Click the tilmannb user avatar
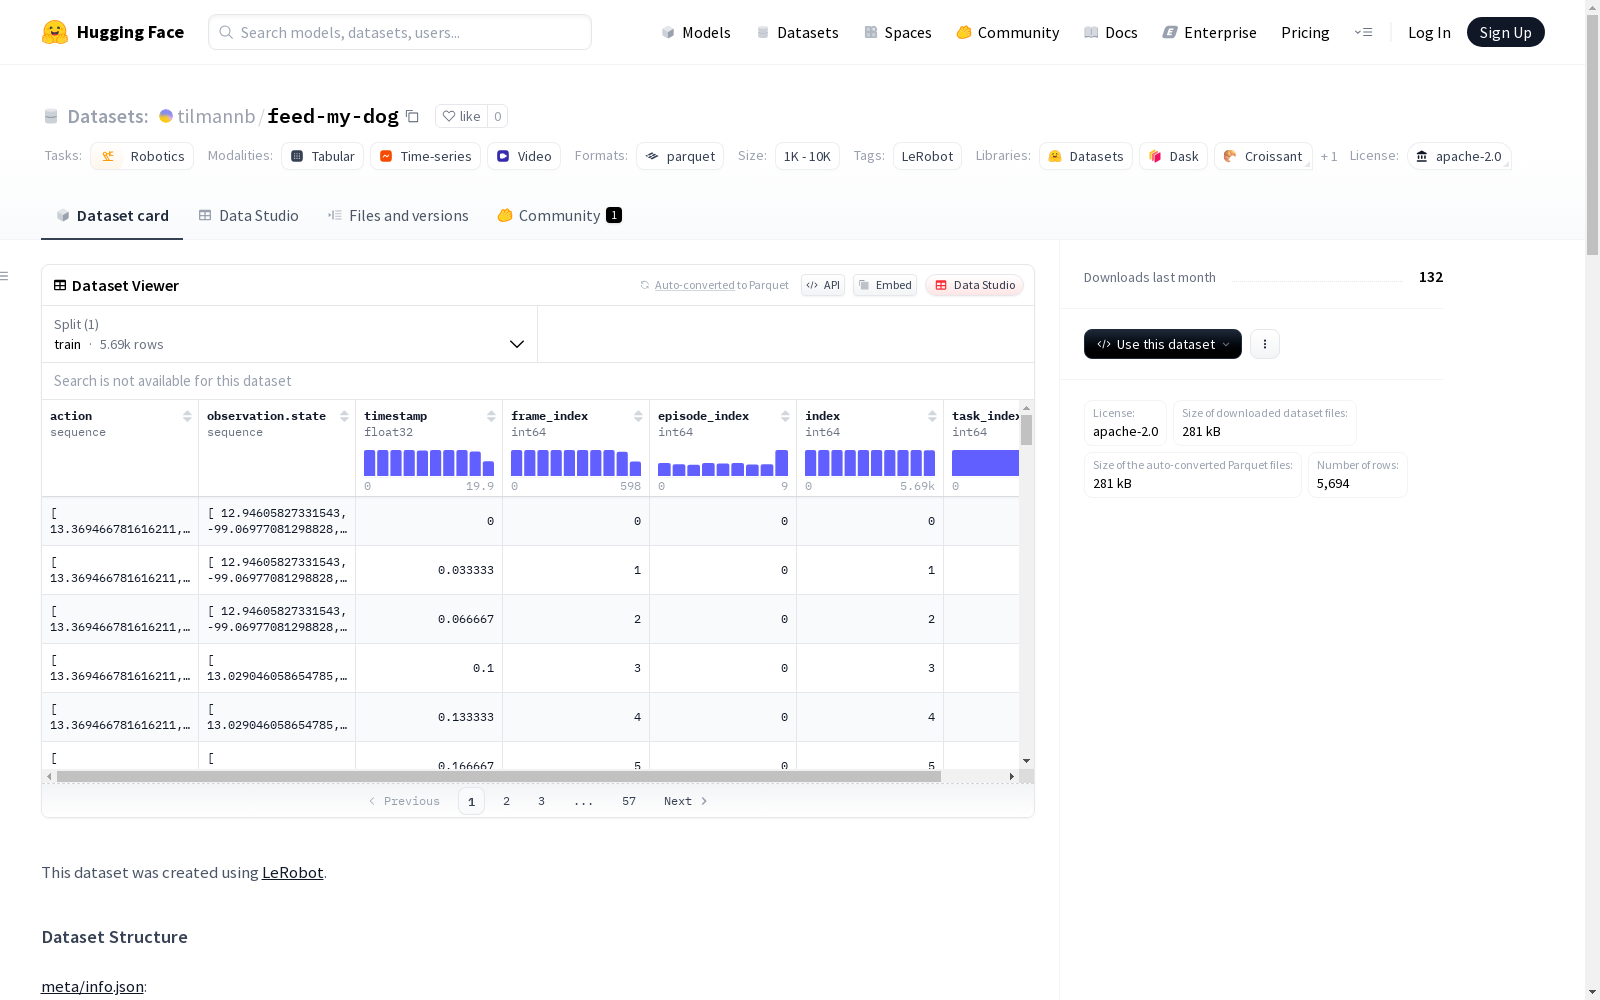Screen dimensions: 1600x1000 166,116
